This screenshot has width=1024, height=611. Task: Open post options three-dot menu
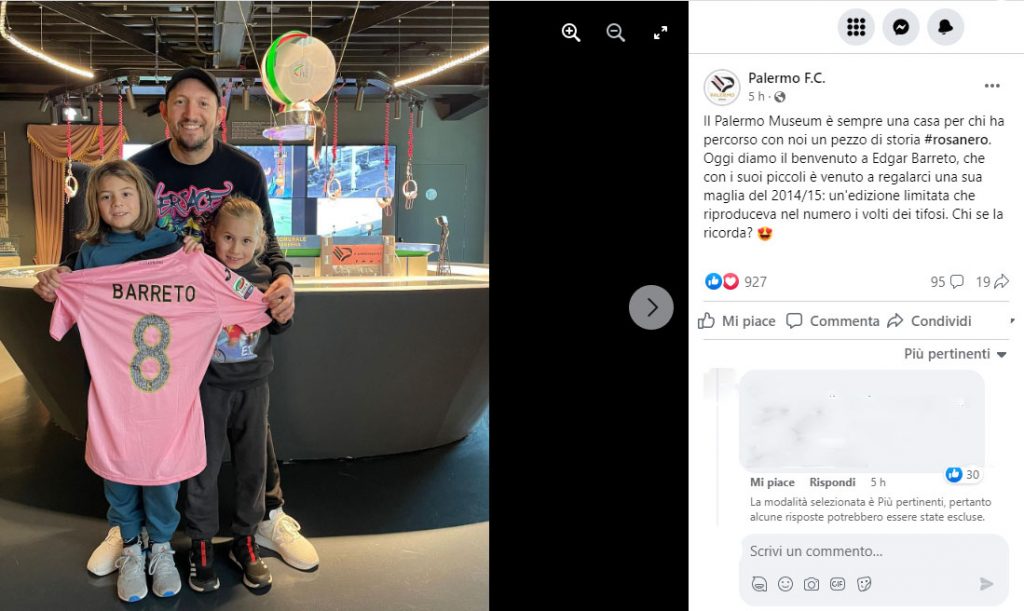pos(992,86)
